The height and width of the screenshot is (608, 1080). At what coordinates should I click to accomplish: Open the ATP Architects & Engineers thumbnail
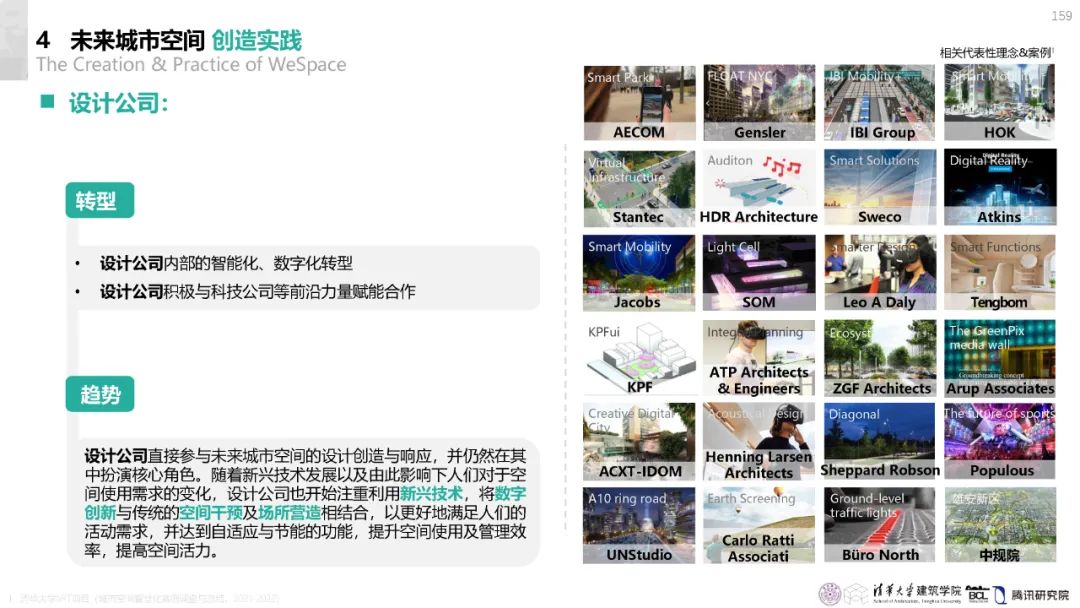759,358
